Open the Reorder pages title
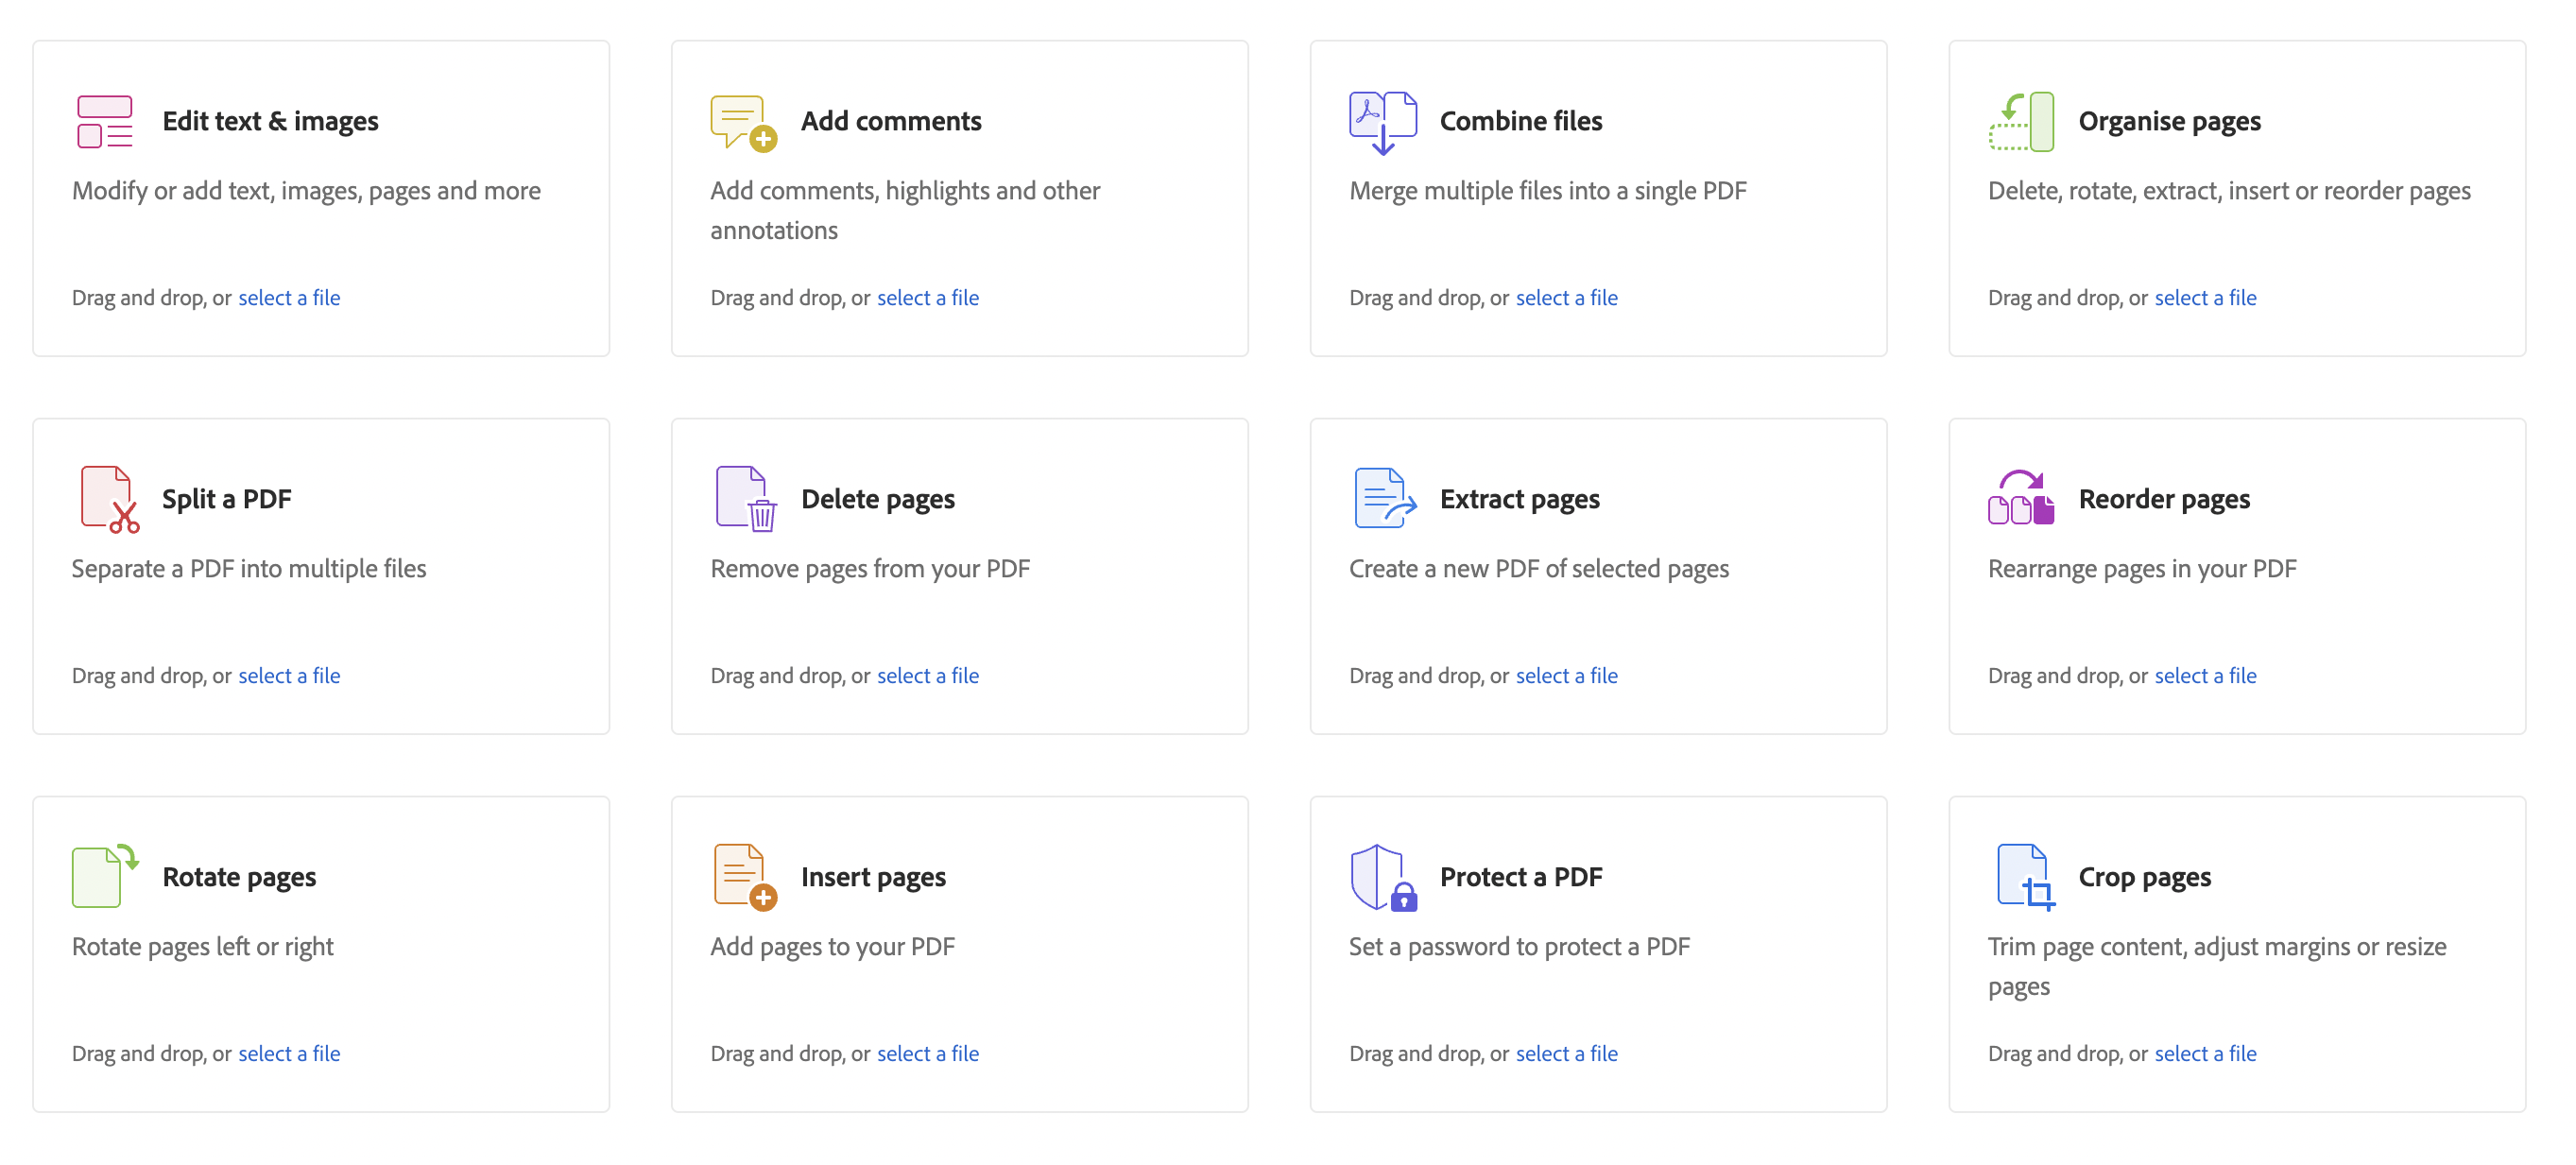Screen dimensions: 2576x1165 [2163, 499]
